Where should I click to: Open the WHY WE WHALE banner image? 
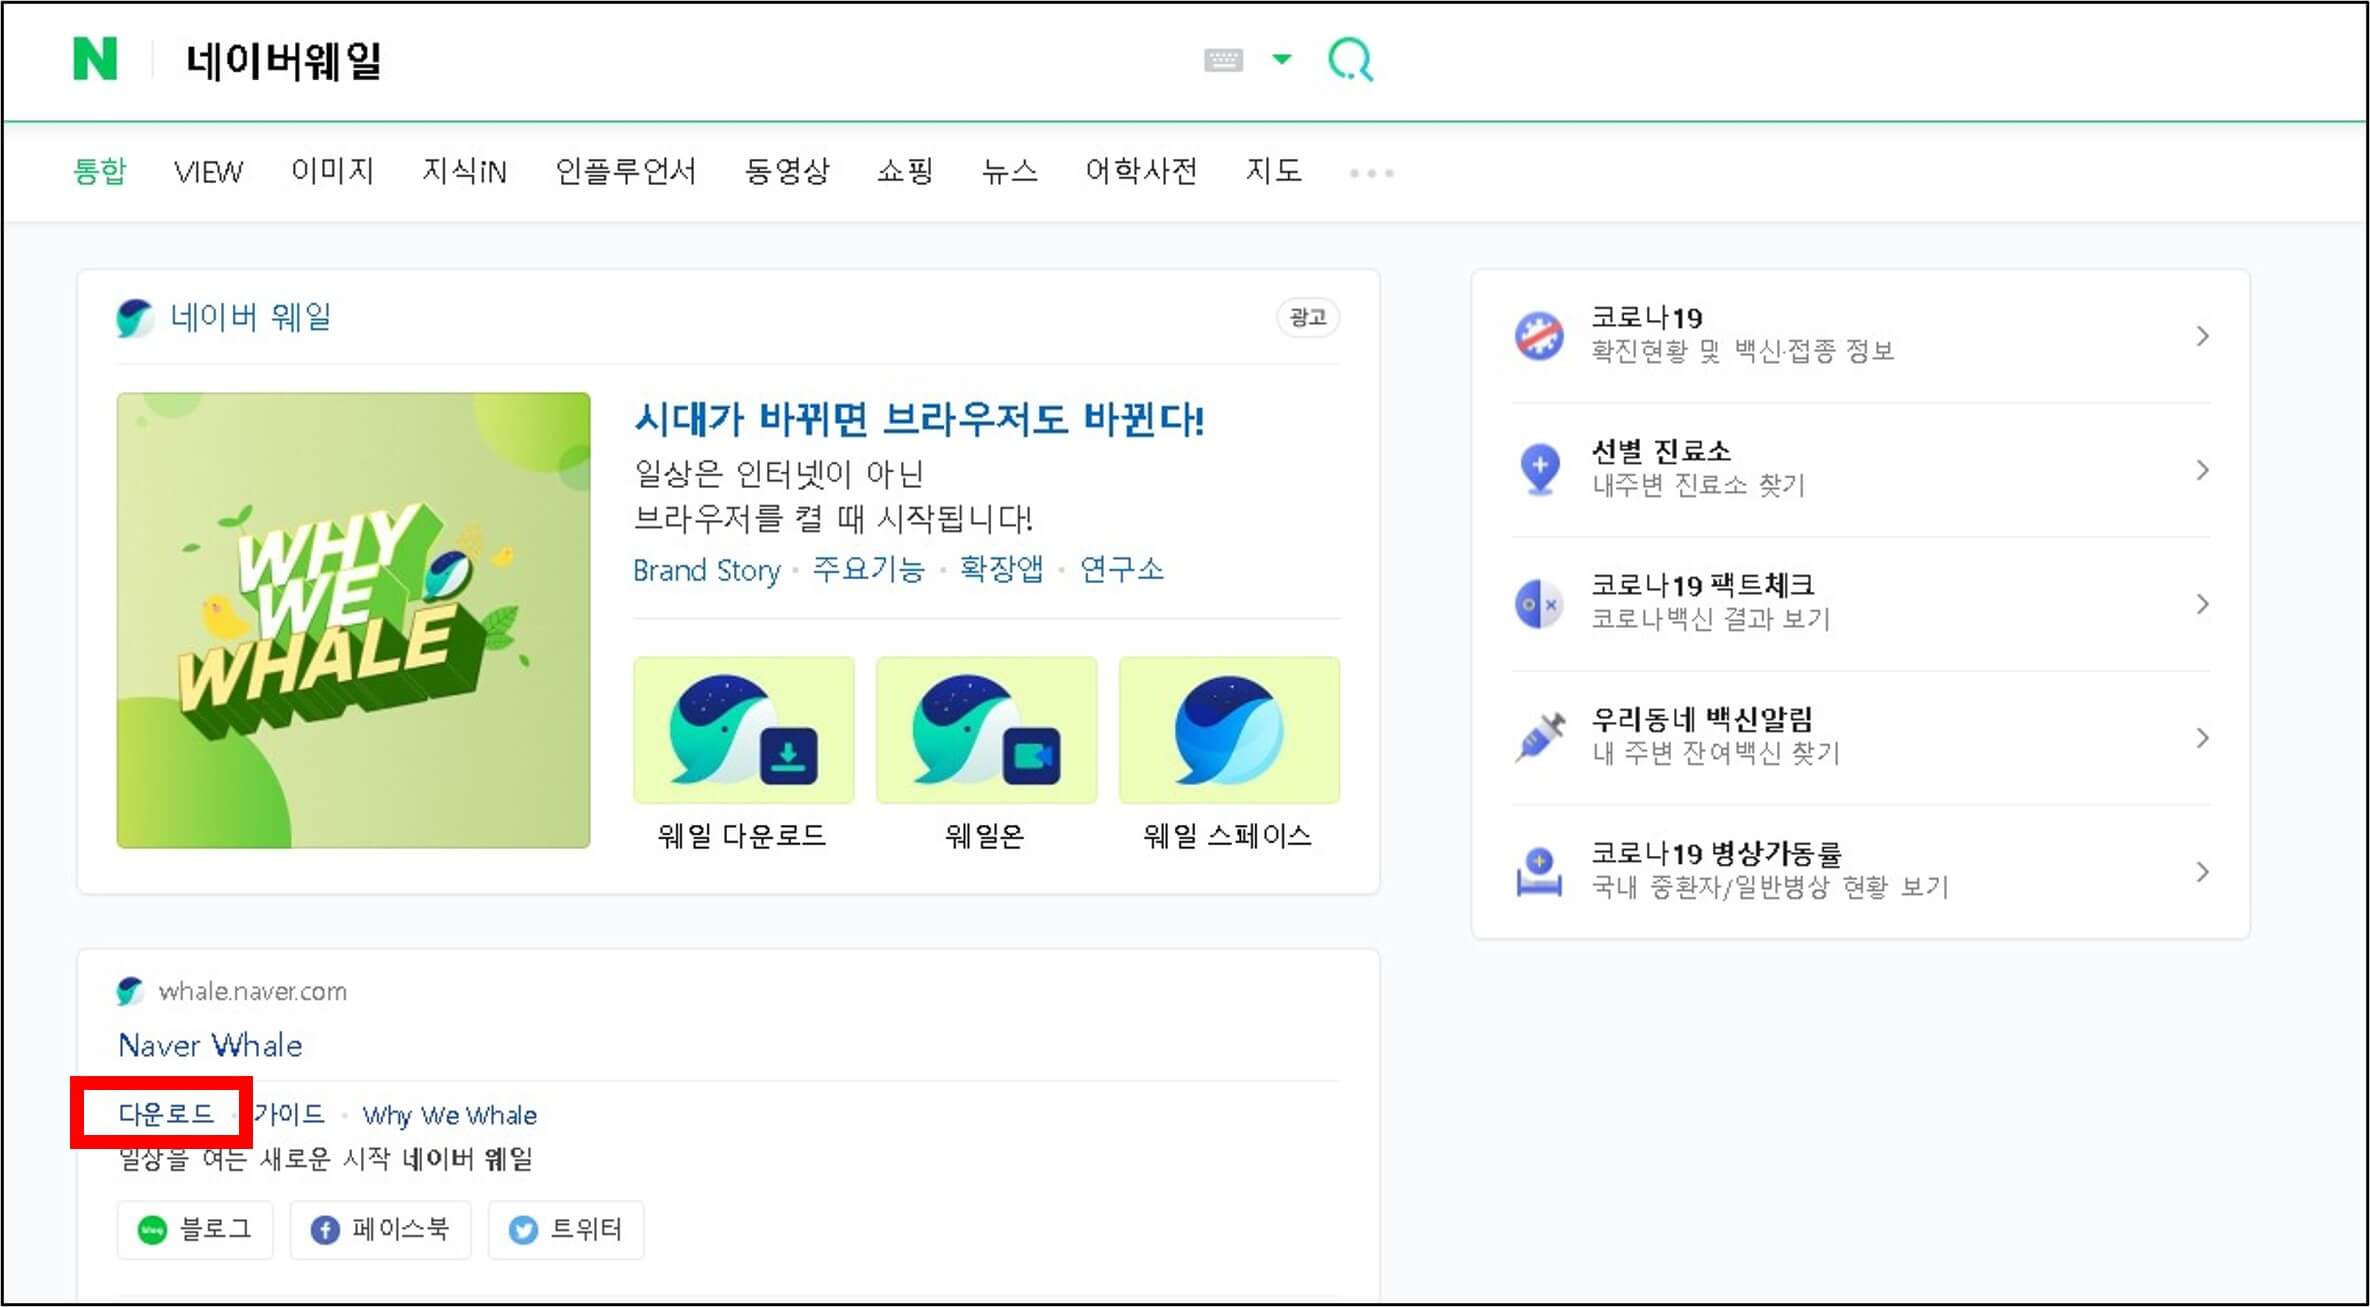(353, 620)
